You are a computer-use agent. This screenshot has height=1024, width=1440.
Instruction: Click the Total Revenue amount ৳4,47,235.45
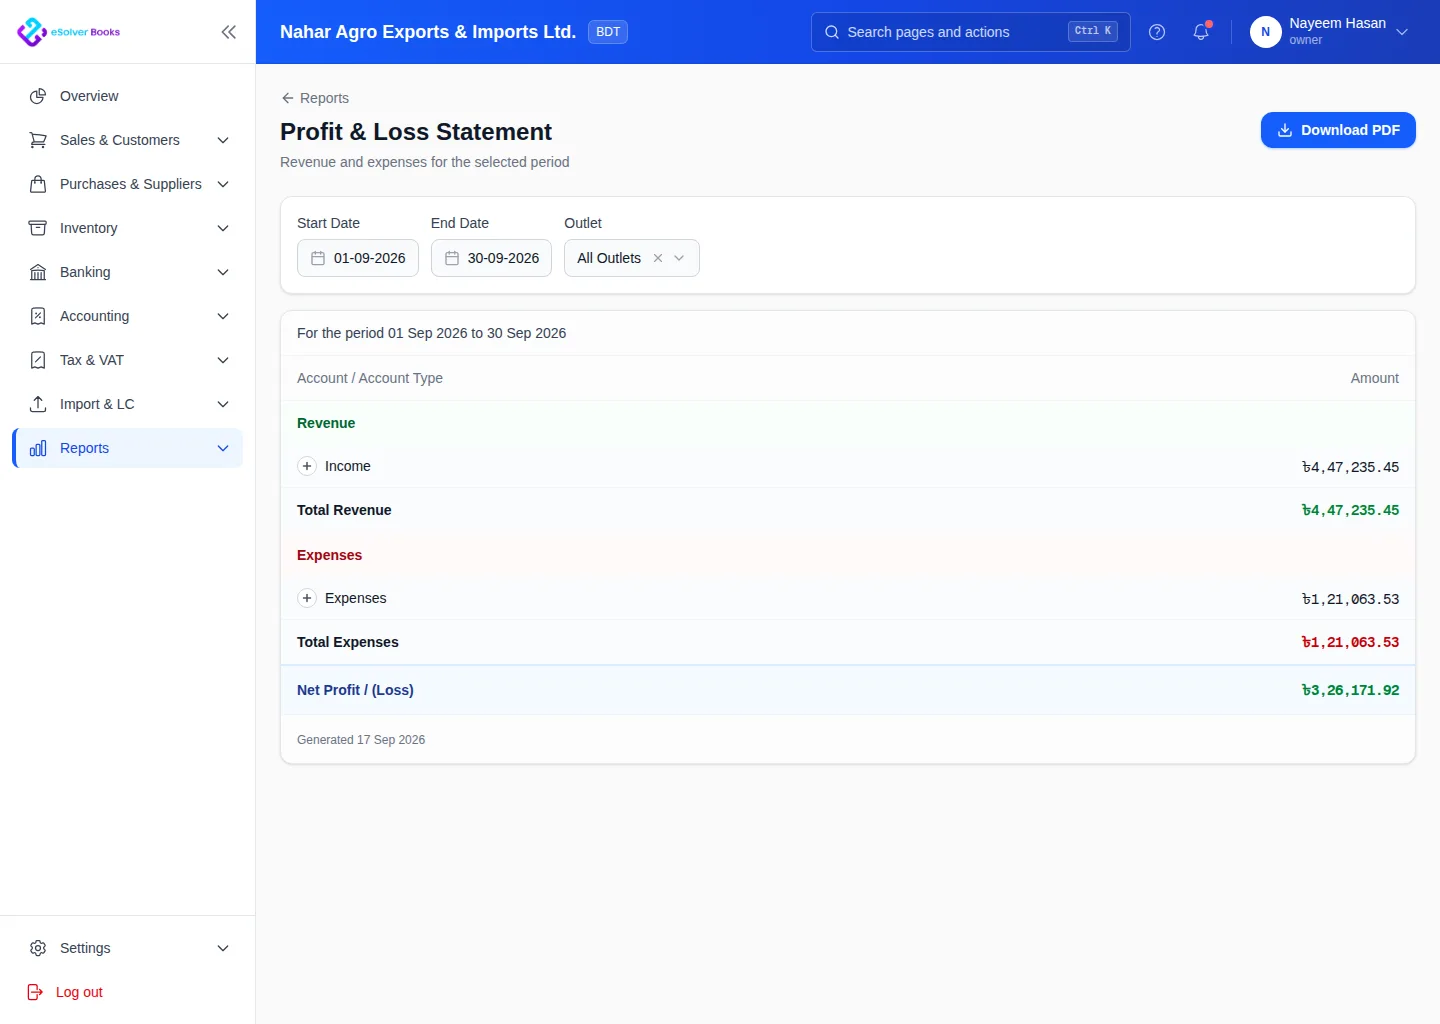pos(1350,510)
